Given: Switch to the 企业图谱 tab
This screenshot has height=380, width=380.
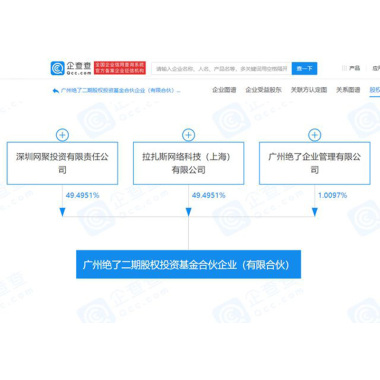Looking at the screenshot, I should pos(224,90).
